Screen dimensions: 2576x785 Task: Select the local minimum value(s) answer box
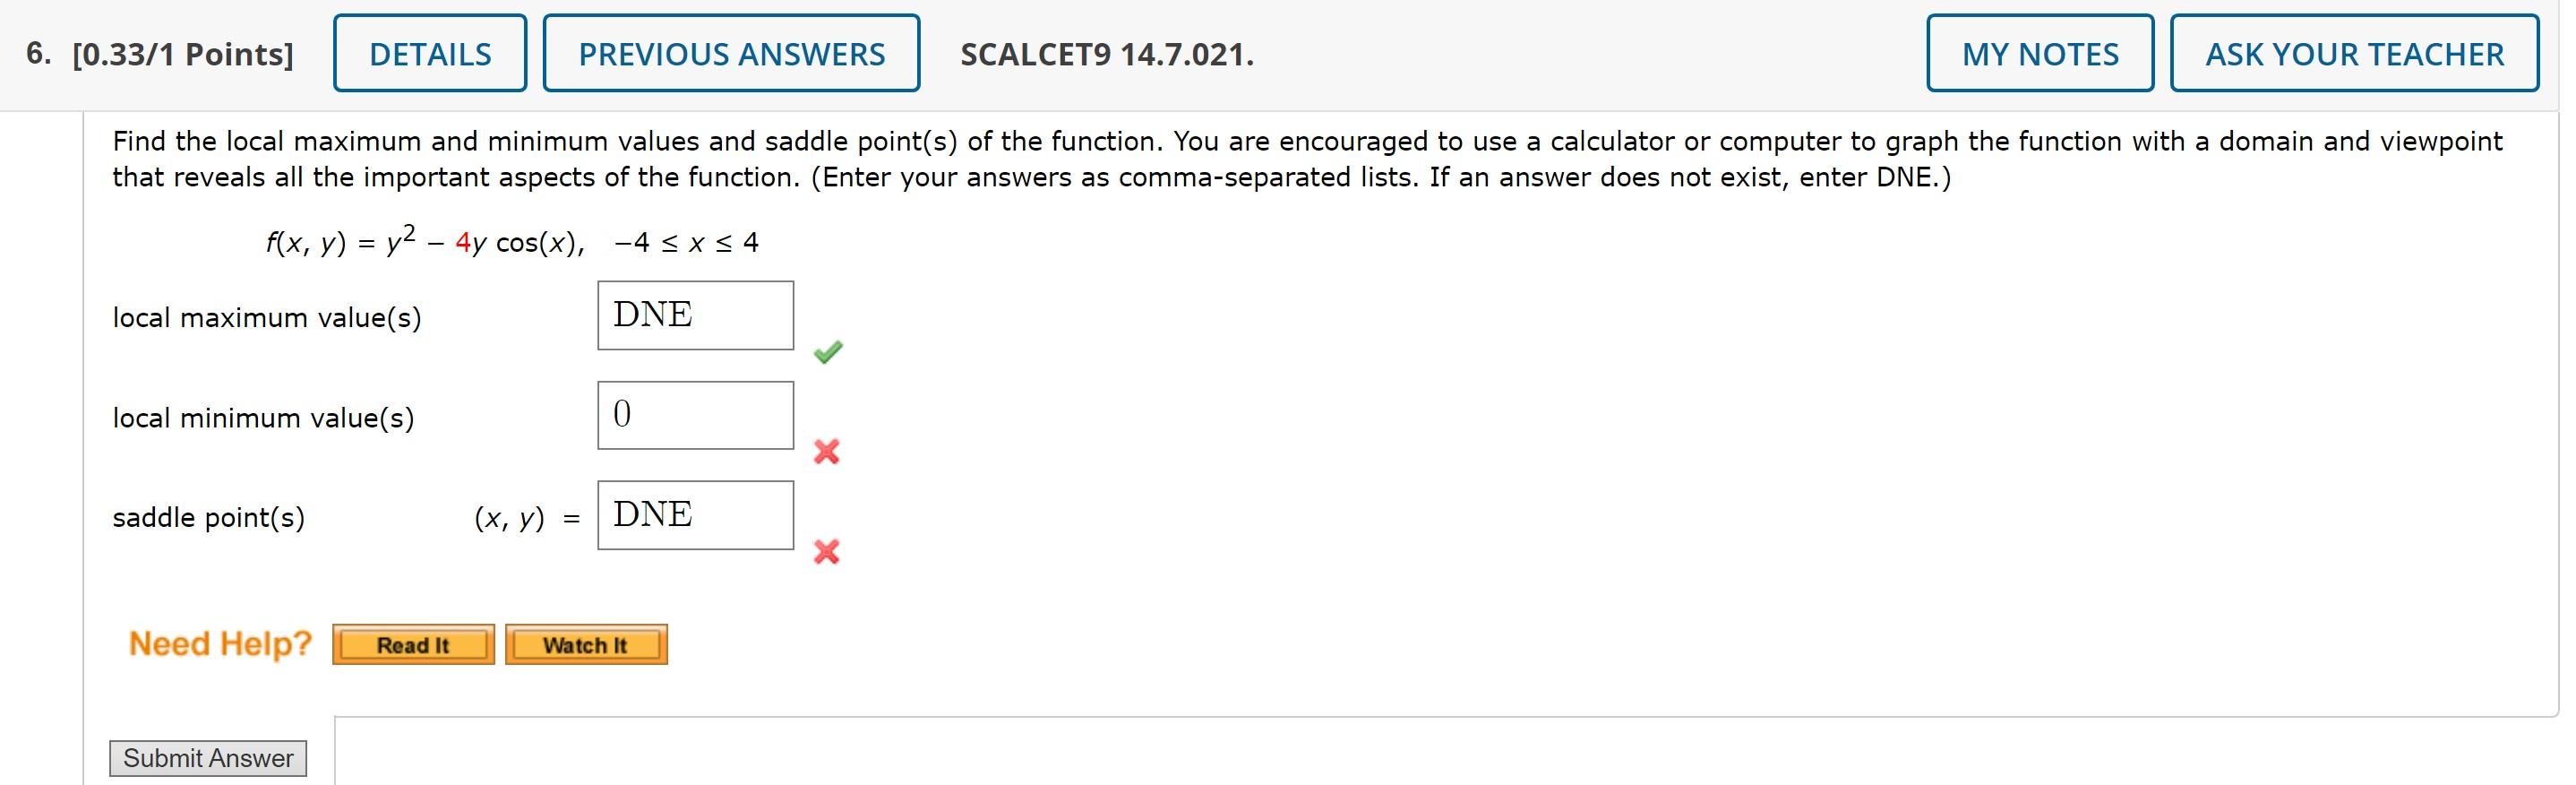[x=695, y=414]
